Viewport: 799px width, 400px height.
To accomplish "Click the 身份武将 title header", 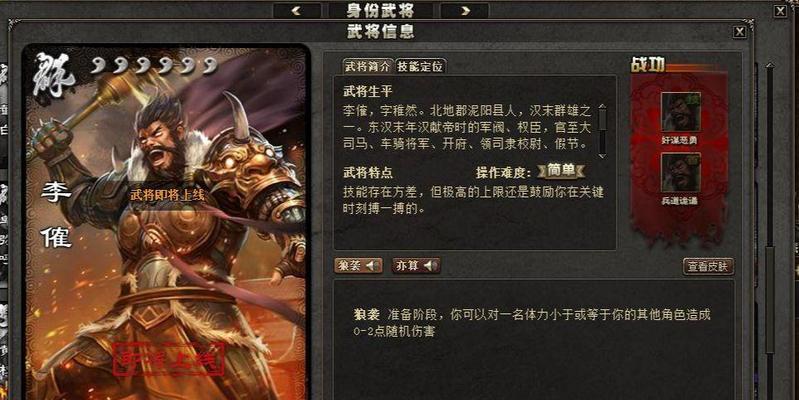I will [x=381, y=11].
